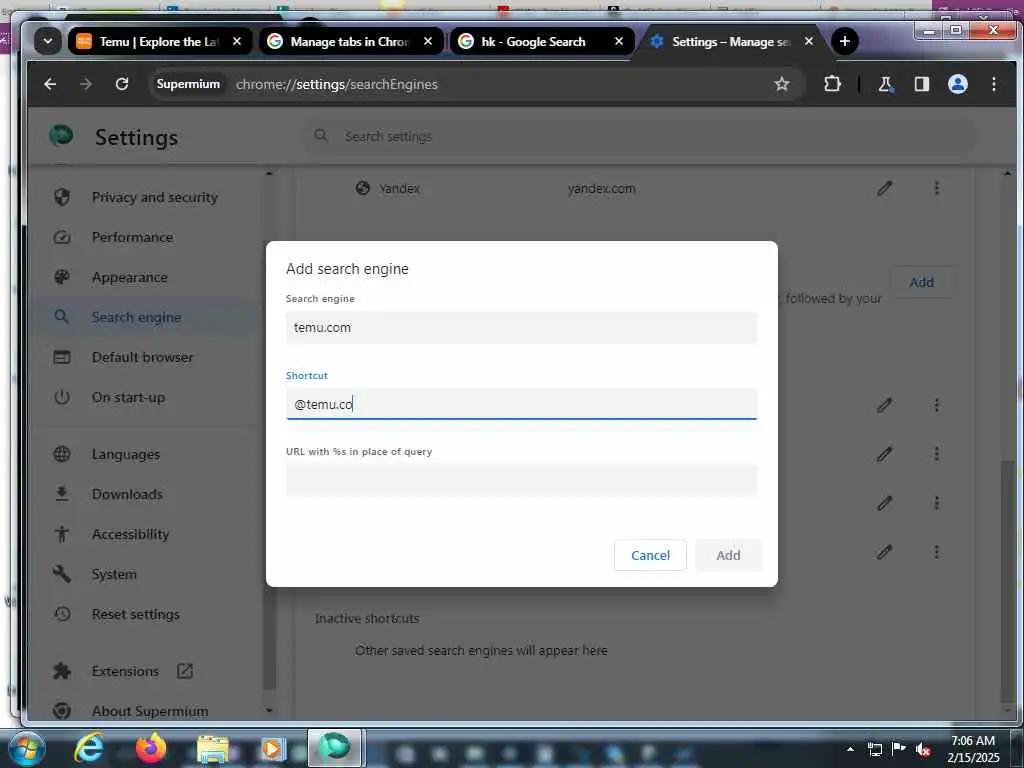This screenshot has height=768, width=1024.
Task: Open Languages settings
Action: [125, 454]
